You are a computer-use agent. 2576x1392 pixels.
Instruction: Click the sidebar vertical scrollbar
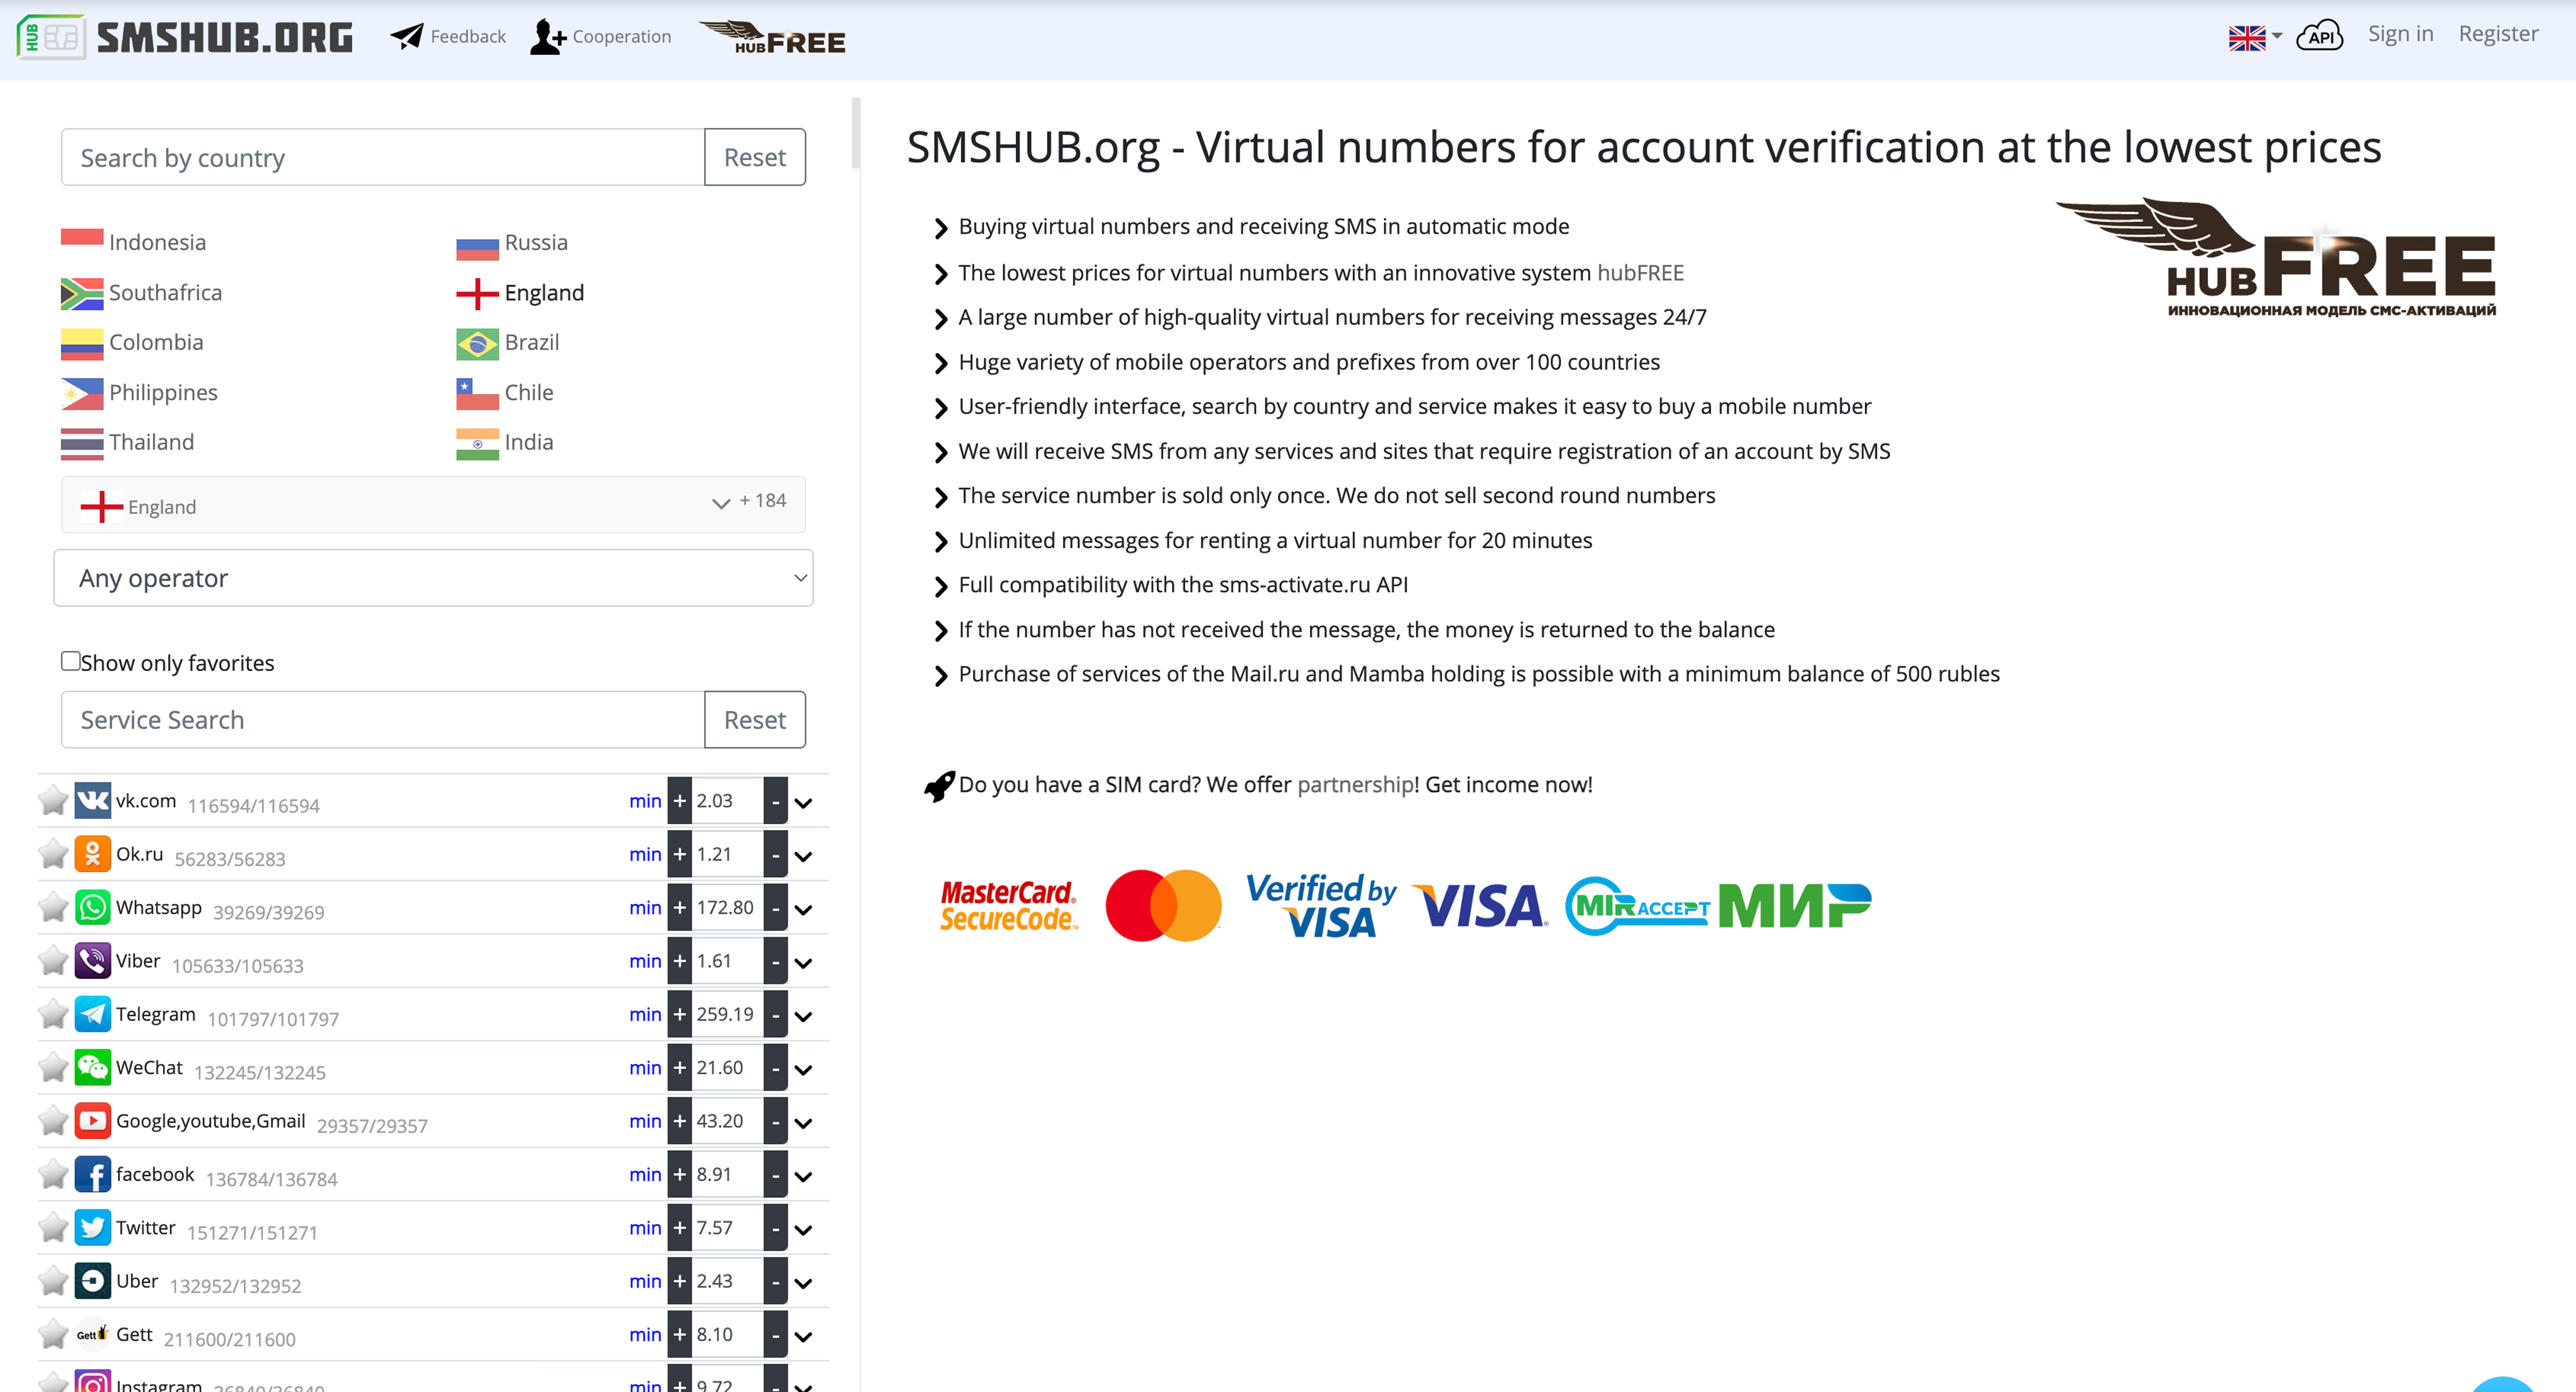point(856,134)
